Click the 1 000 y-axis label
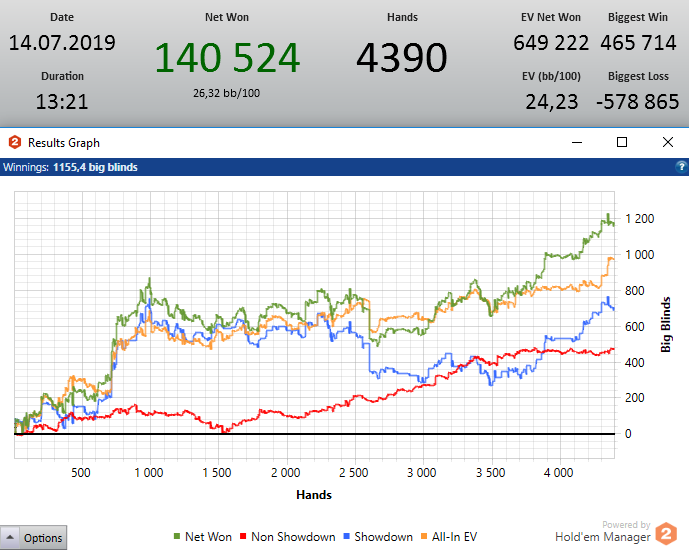This screenshot has height=550, width=689. pyautogui.click(x=640, y=255)
